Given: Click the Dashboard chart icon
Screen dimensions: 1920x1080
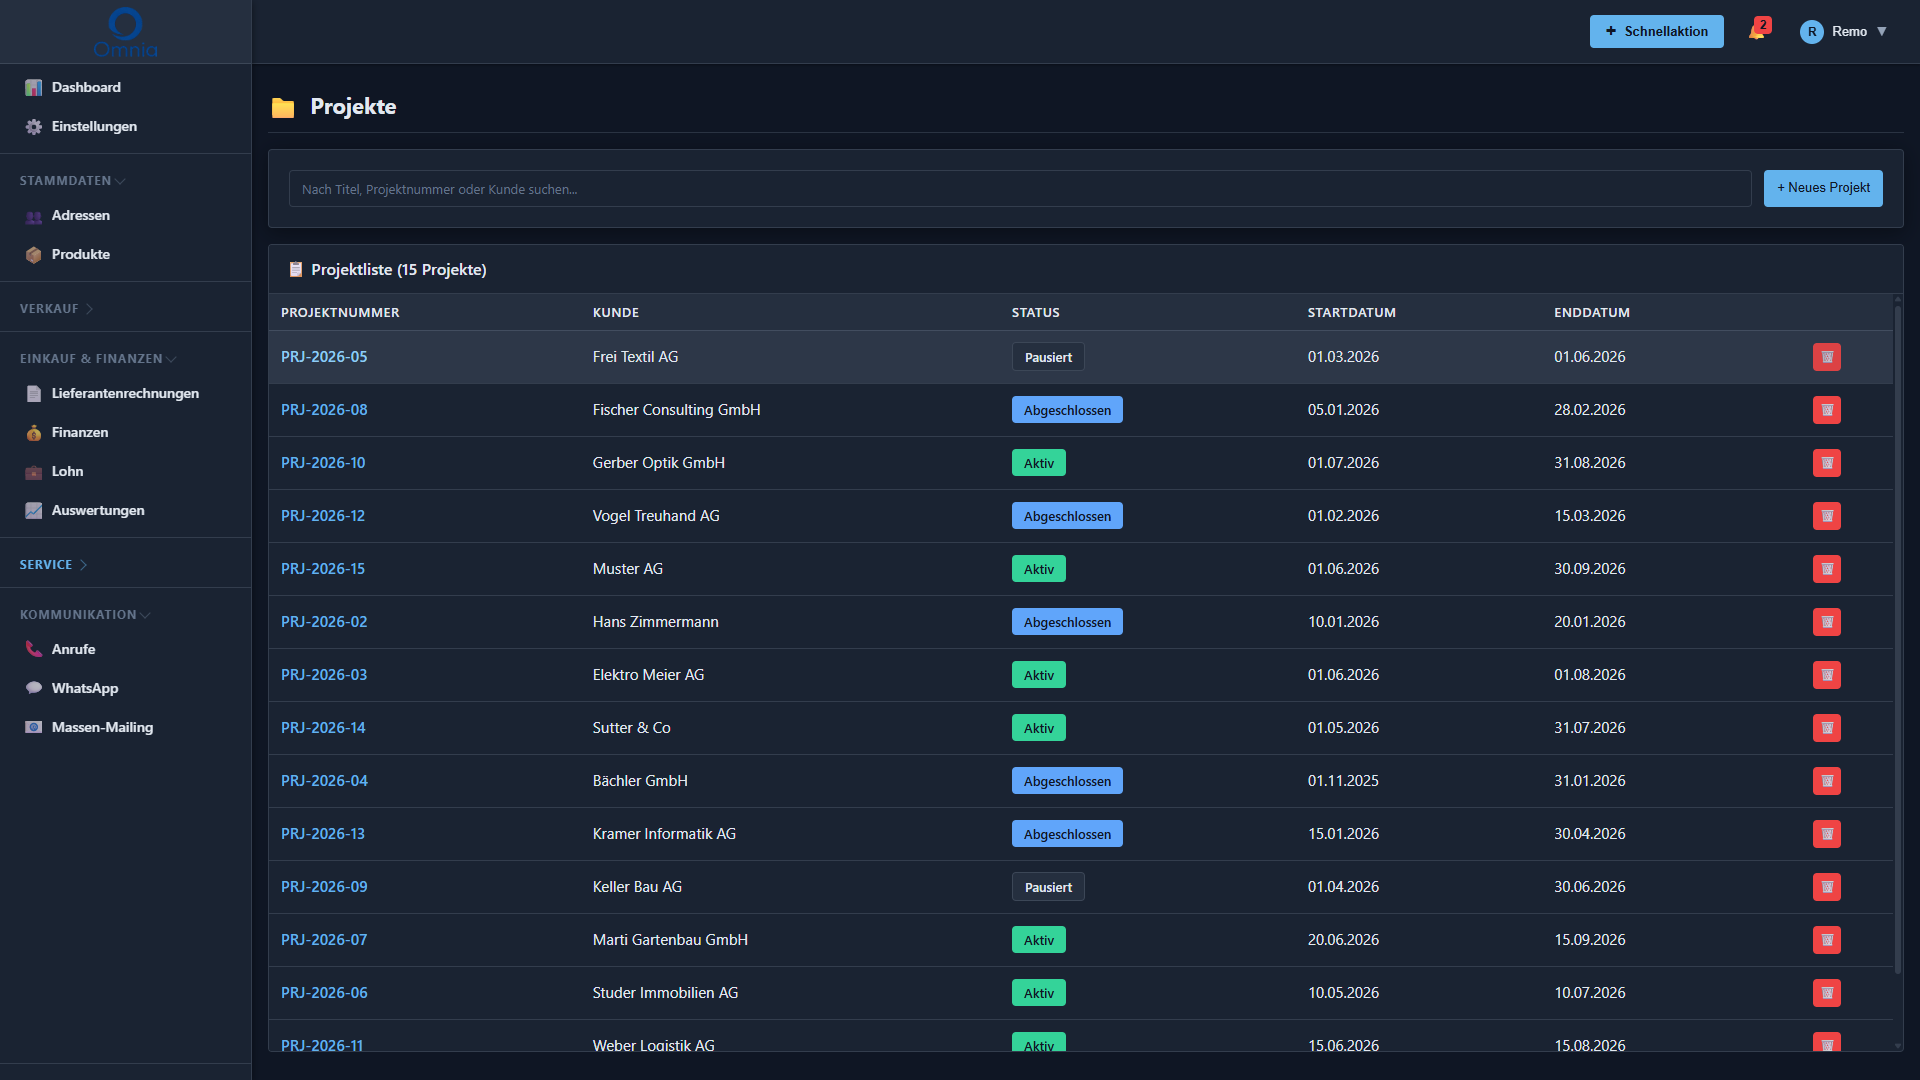Looking at the screenshot, I should pyautogui.click(x=34, y=88).
